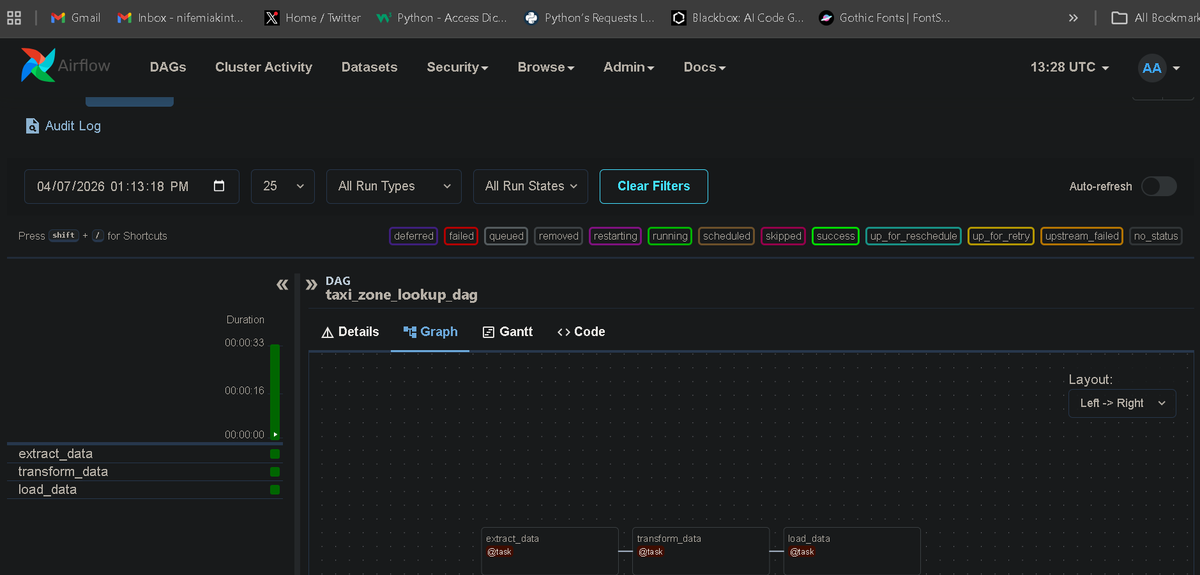Open Python - Access Dic bookmark
This screenshot has height=575, width=1200.
[x=443, y=18]
